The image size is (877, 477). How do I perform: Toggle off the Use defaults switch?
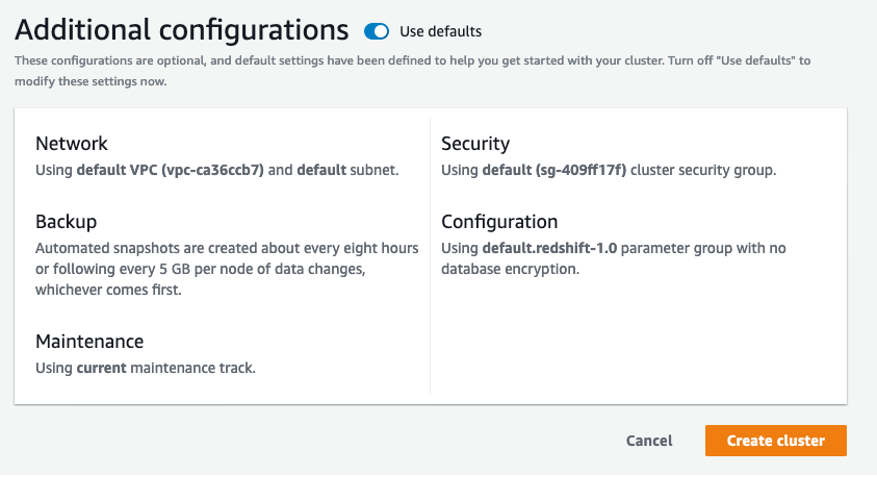[x=376, y=31]
